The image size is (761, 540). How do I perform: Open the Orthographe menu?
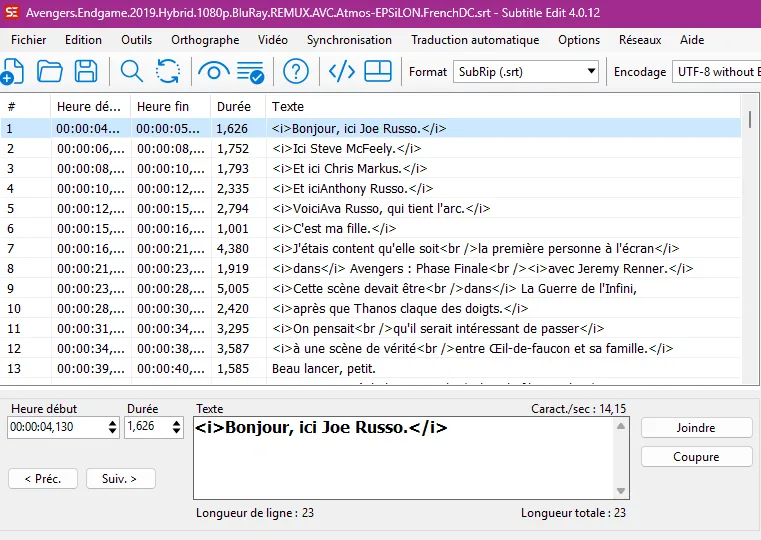point(205,40)
